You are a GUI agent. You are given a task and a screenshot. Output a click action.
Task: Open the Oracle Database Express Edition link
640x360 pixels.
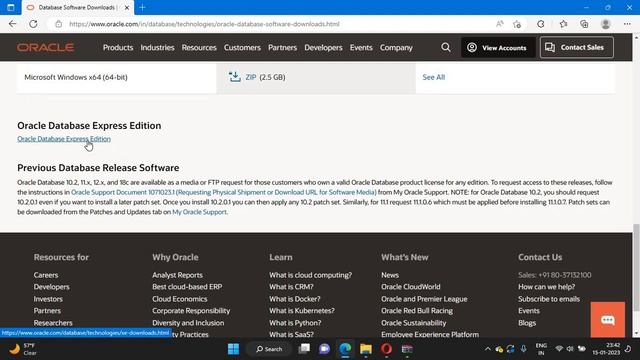click(x=64, y=139)
